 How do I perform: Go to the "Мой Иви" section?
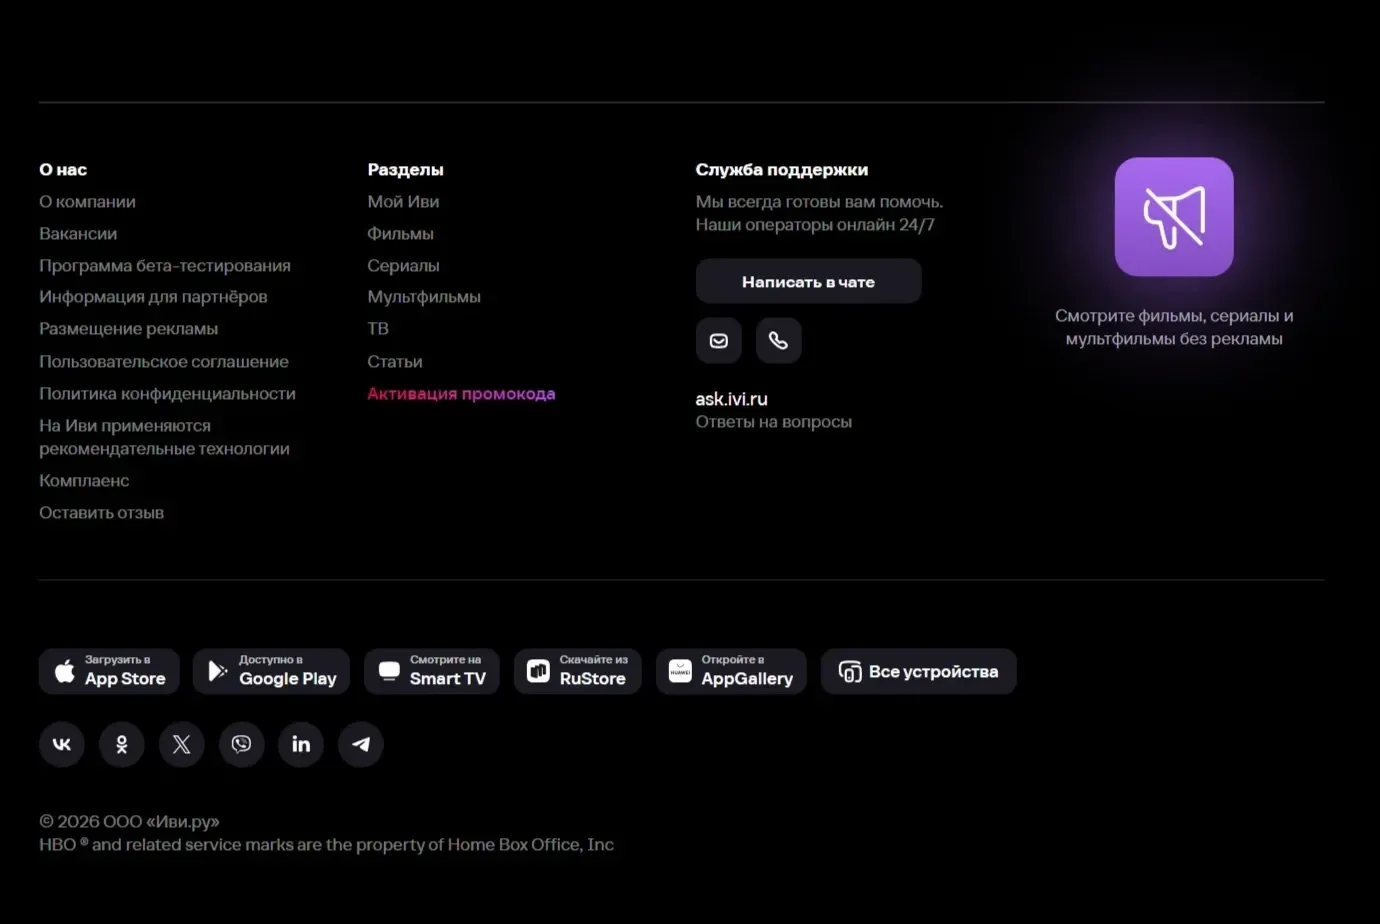403,201
